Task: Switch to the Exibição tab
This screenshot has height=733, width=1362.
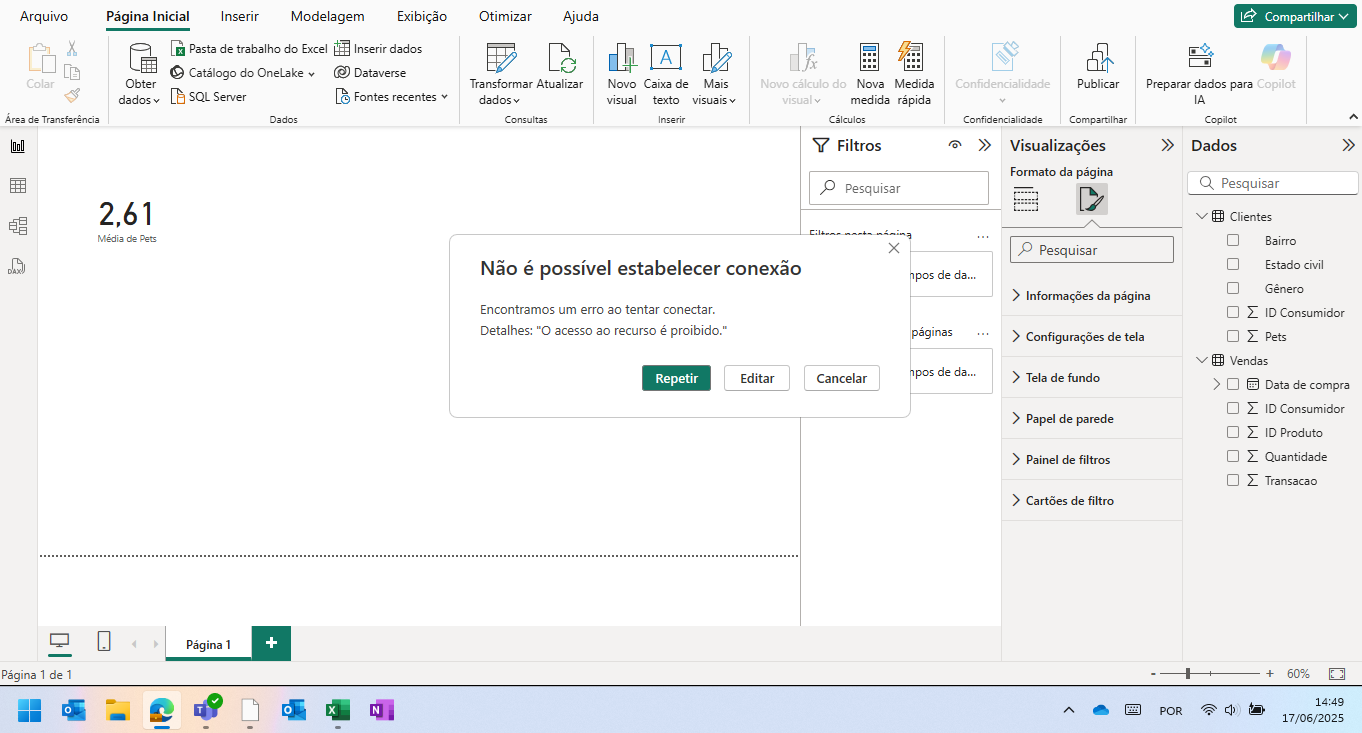Action: (422, 16)
